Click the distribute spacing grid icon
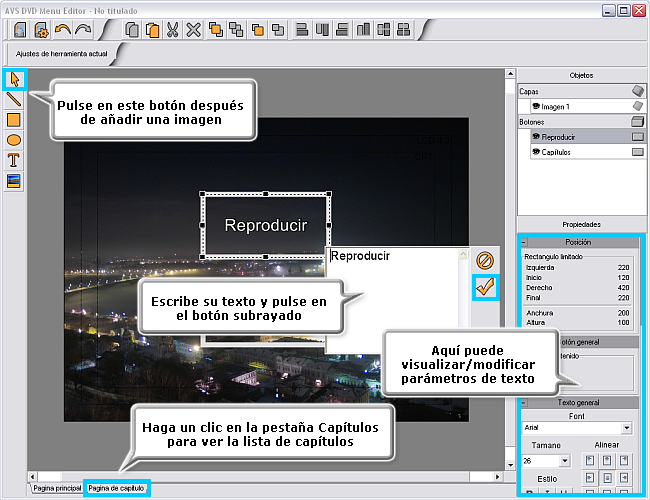Image resolution: width=650 pixels, height=500 pixels. click(383, 29)
